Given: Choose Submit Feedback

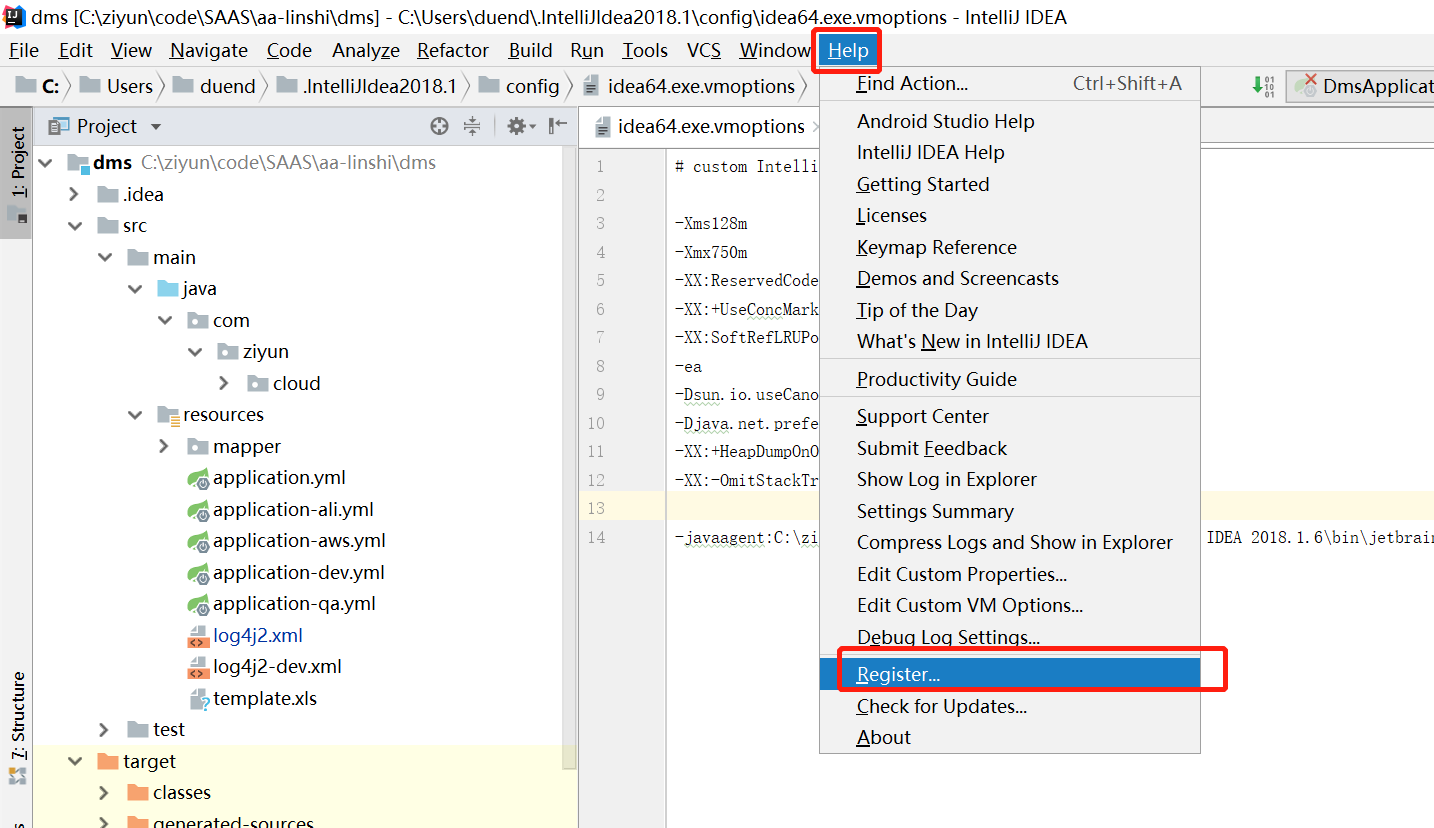Looking at the screenshot, I should 1010,448.
